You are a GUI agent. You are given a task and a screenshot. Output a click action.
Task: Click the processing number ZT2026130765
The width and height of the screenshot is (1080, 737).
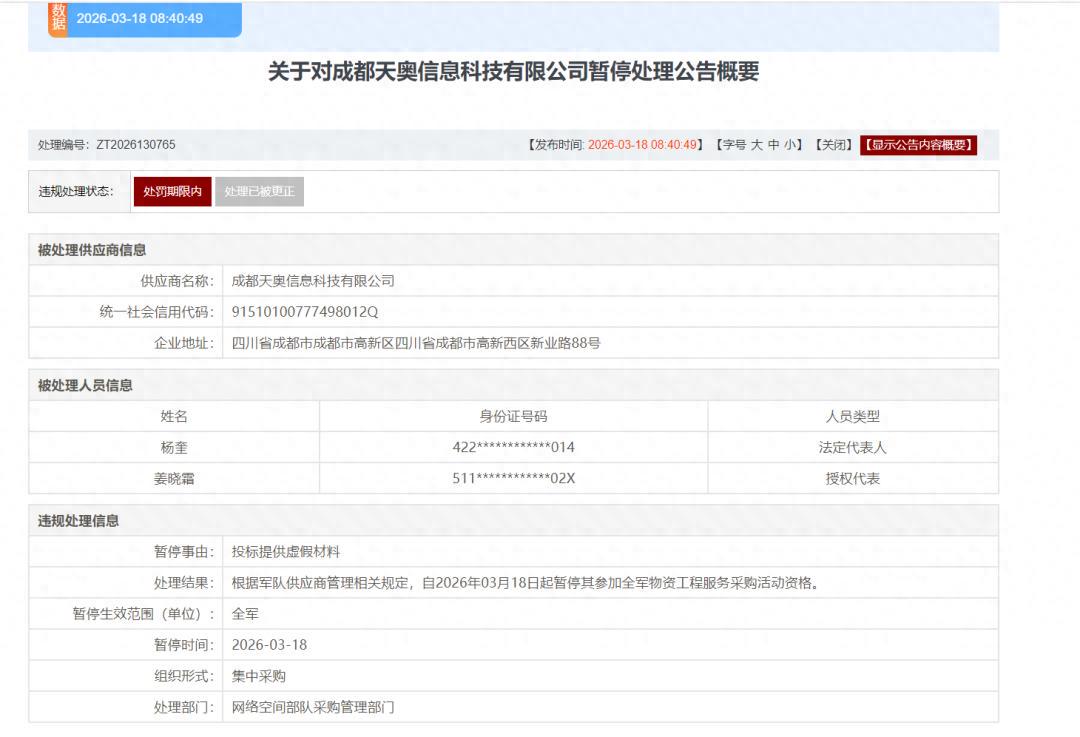[x=135, y=145]
